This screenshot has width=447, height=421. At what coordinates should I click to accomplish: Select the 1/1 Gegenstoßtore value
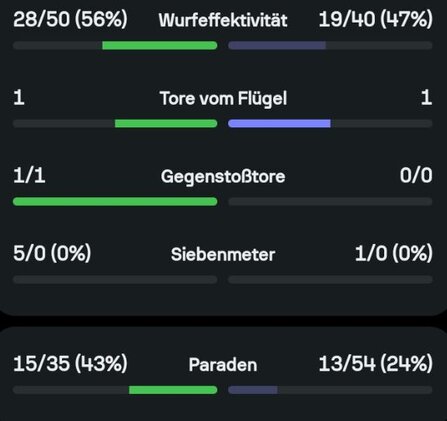click(29, 175)
